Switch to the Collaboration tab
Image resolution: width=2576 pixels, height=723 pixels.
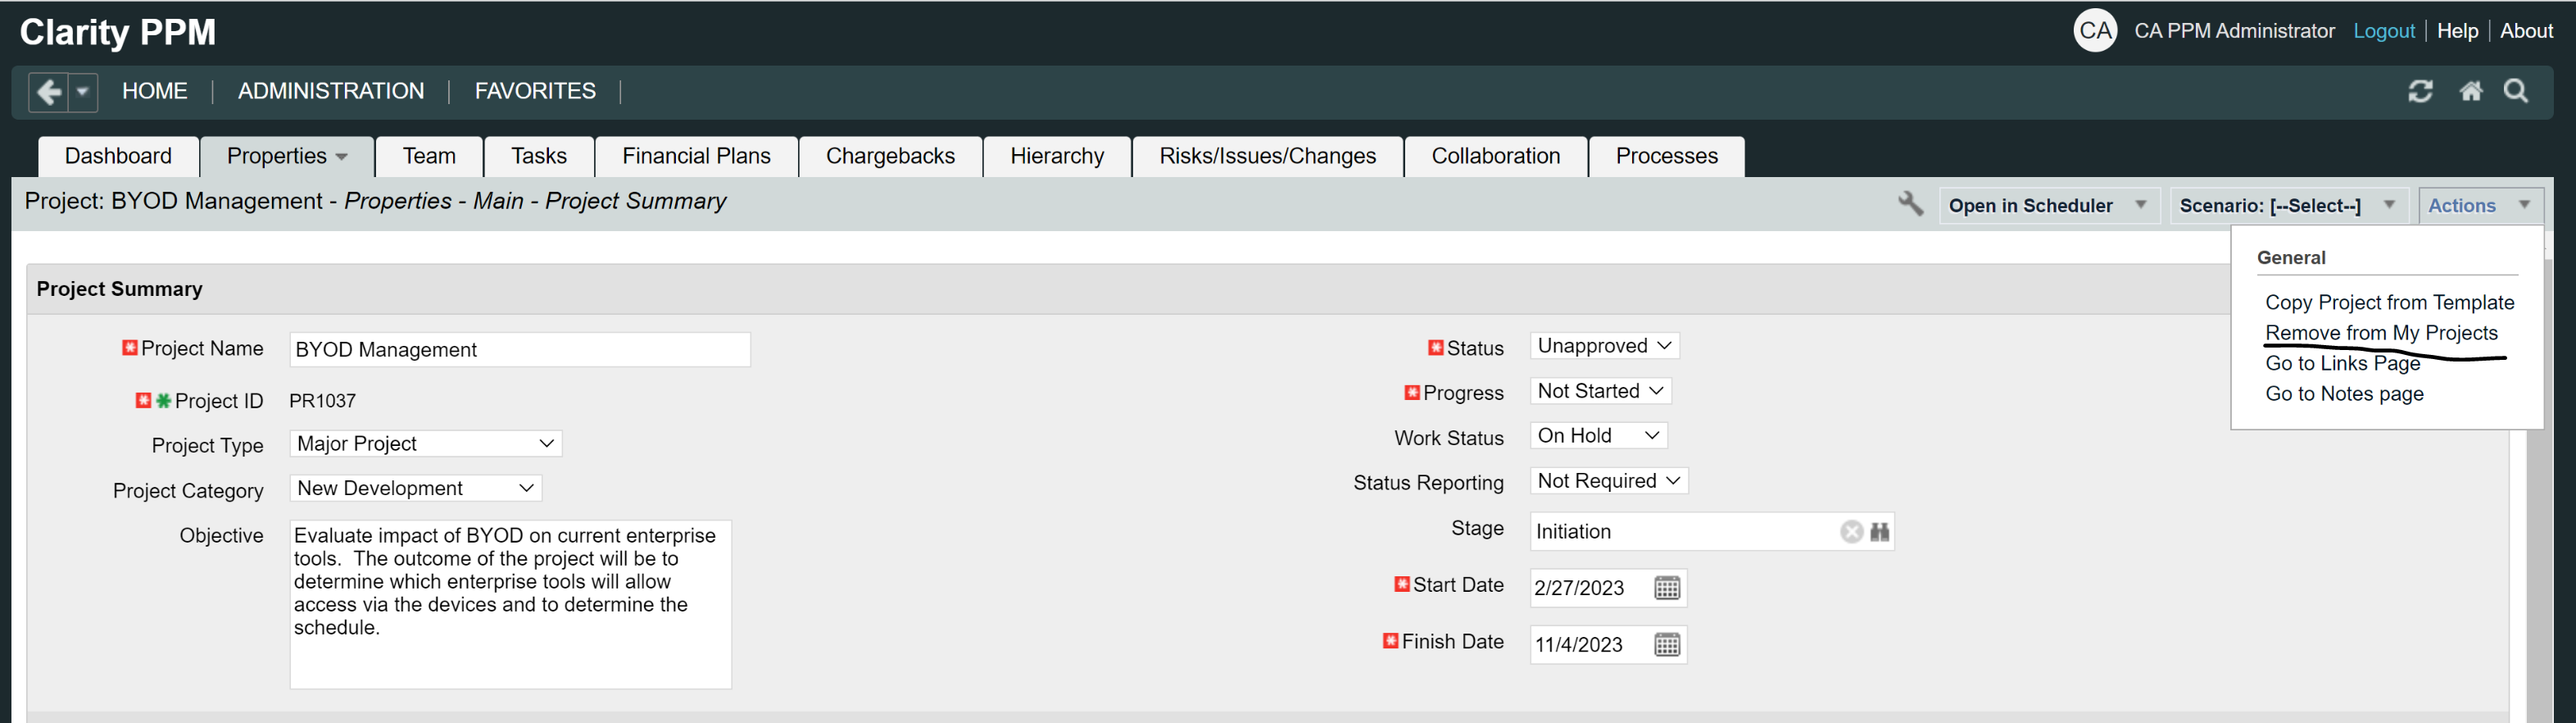(1495, 157)
